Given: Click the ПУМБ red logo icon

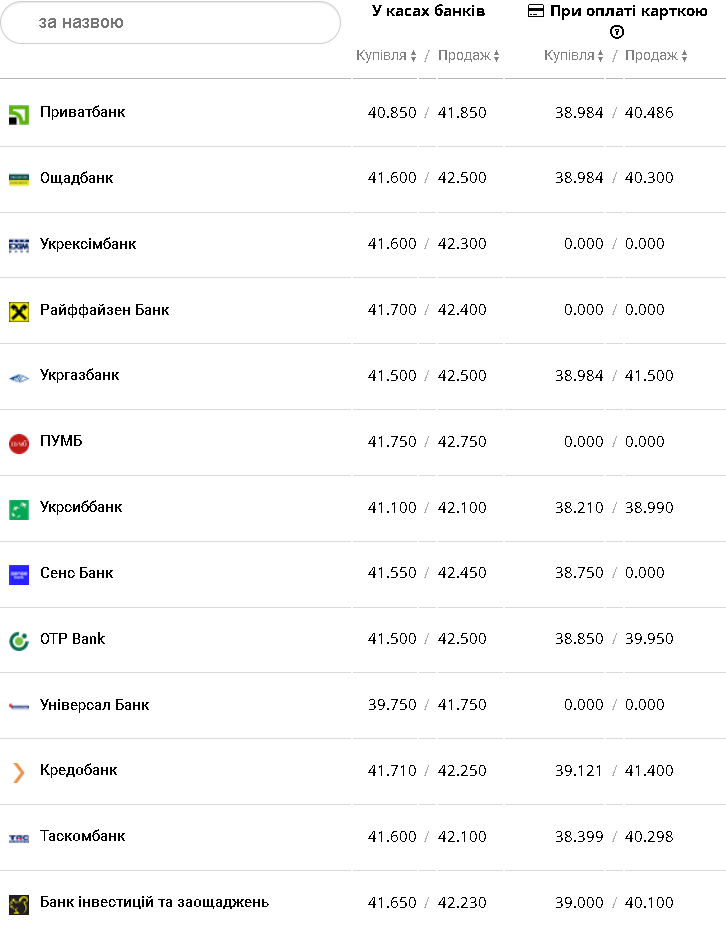Looking at the screenshot, I should [19, 443].
